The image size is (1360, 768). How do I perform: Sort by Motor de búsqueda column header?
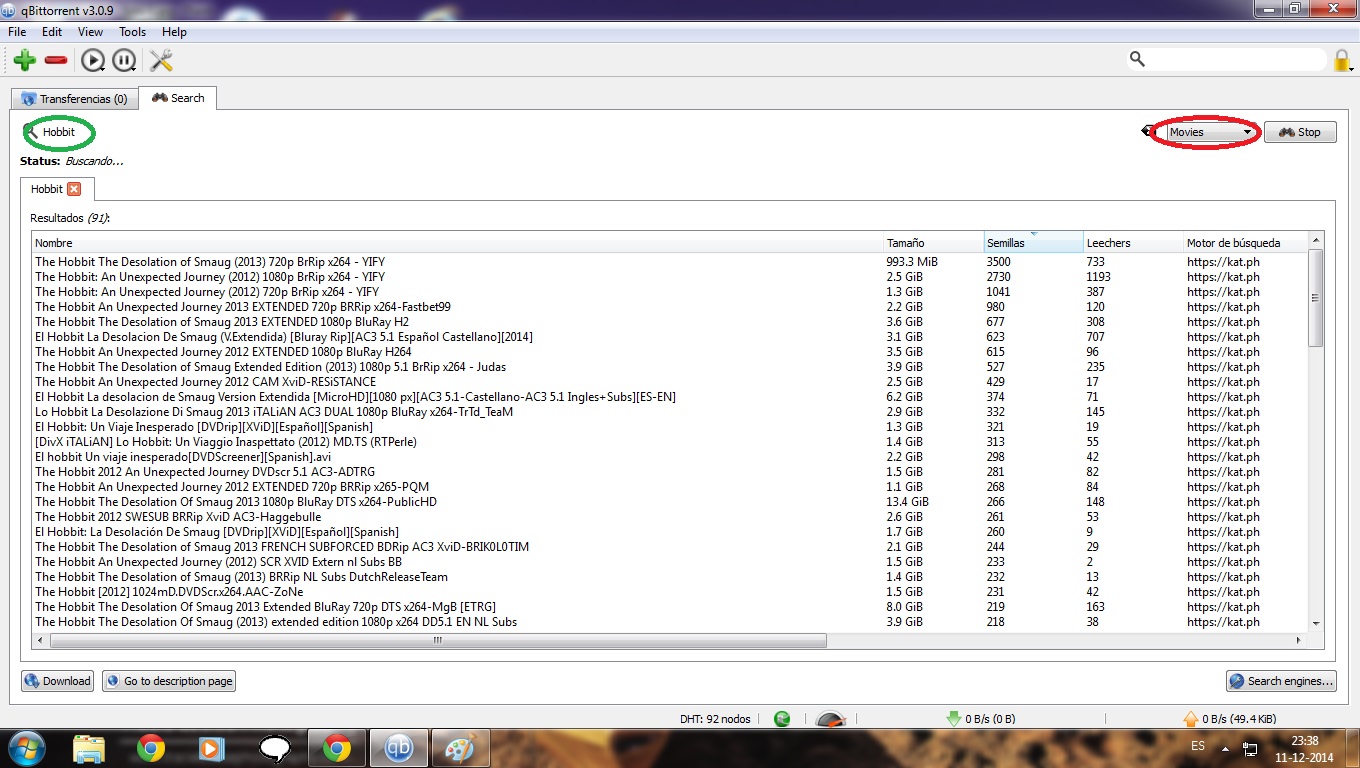pos(1245,243)
